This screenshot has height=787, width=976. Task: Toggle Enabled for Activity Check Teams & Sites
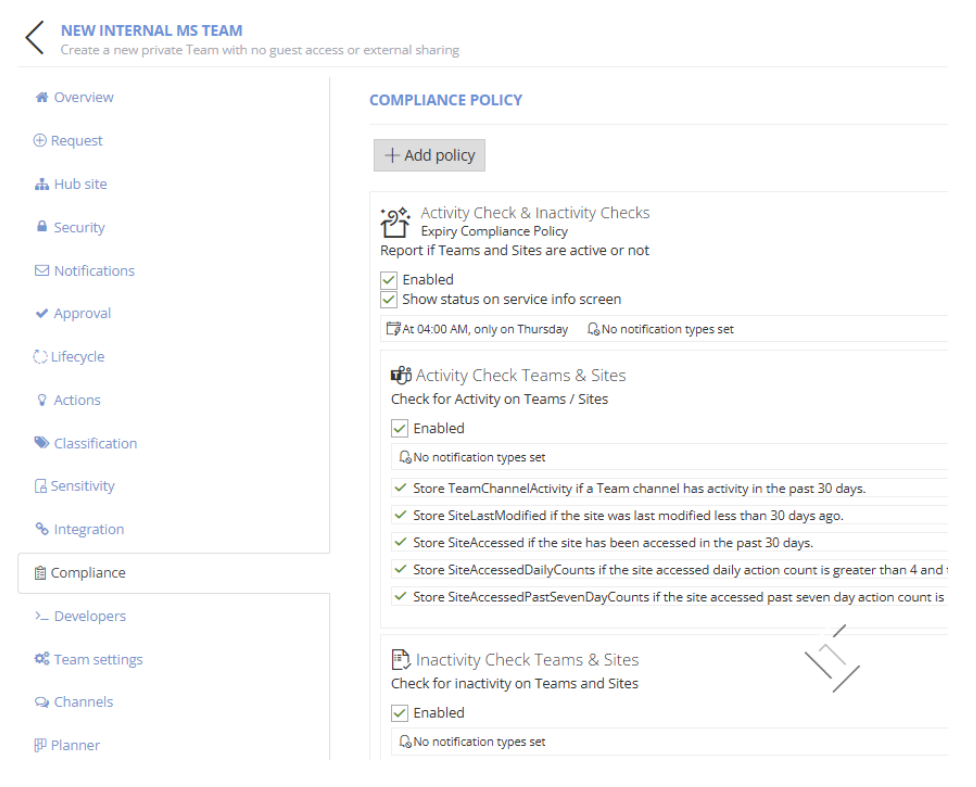400,428
